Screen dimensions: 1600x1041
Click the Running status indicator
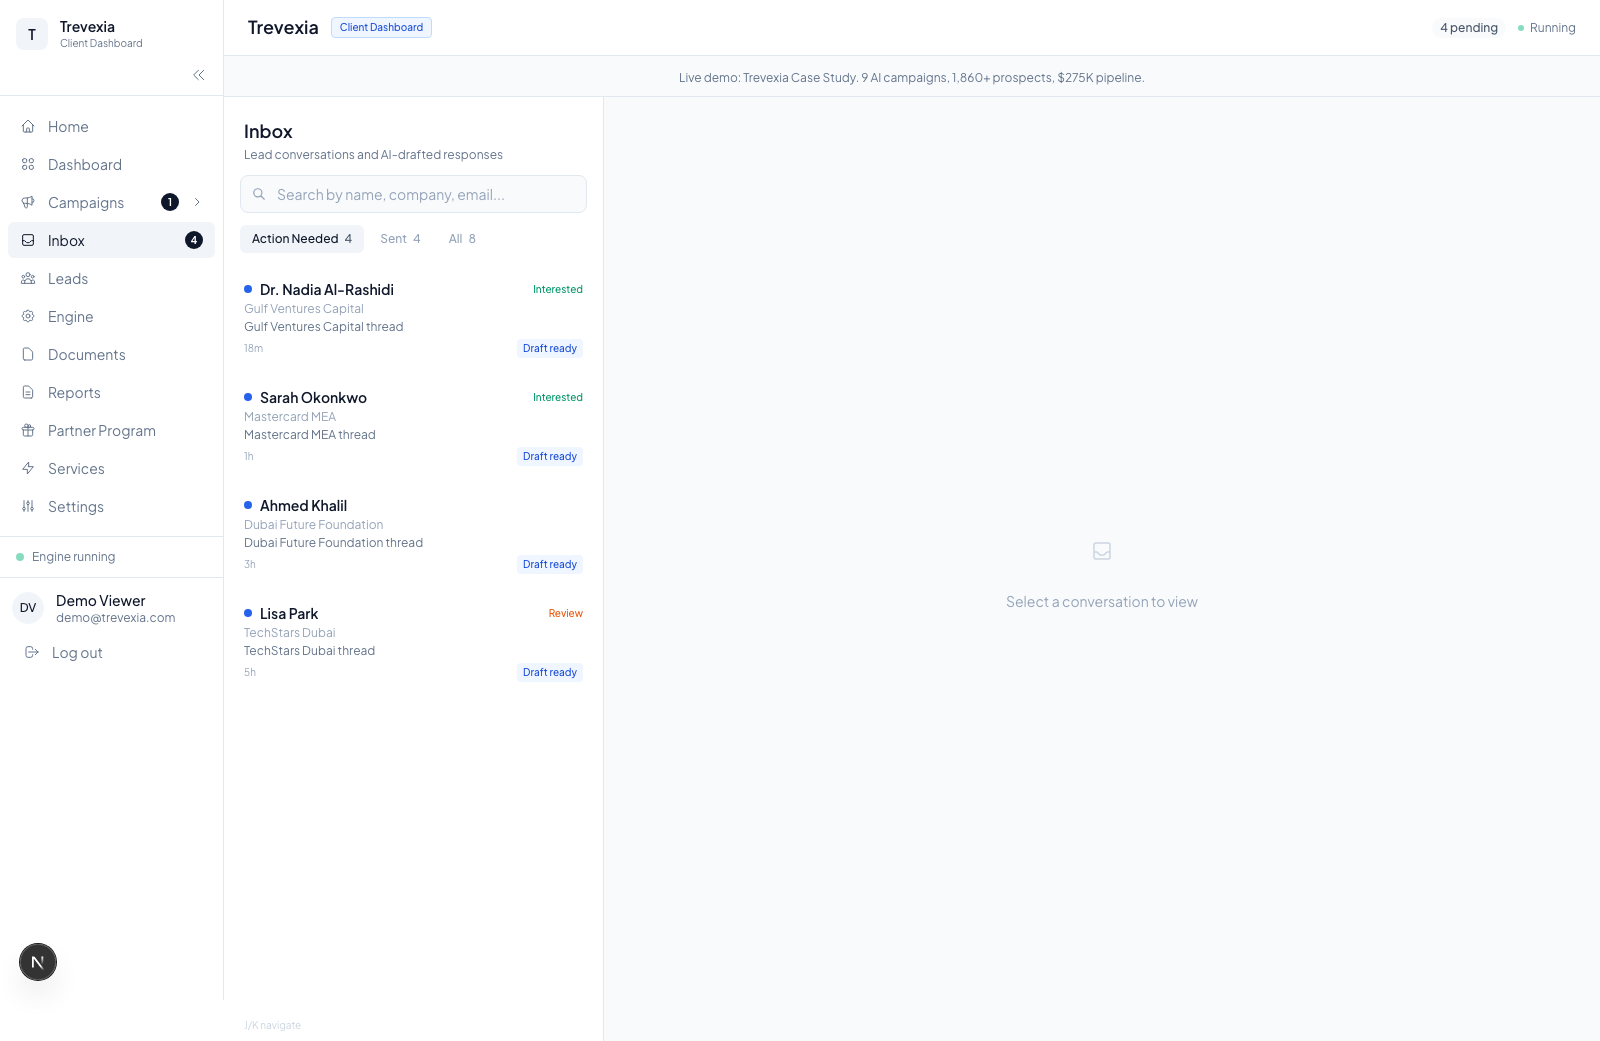pyautogui.click(x=1546, y=28)
